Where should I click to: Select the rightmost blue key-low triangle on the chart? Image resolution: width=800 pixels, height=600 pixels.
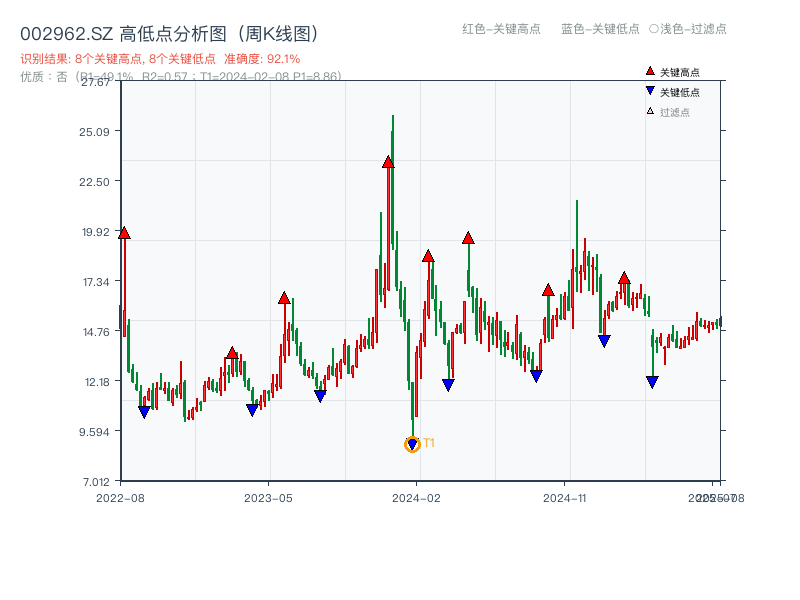(652, 381)
